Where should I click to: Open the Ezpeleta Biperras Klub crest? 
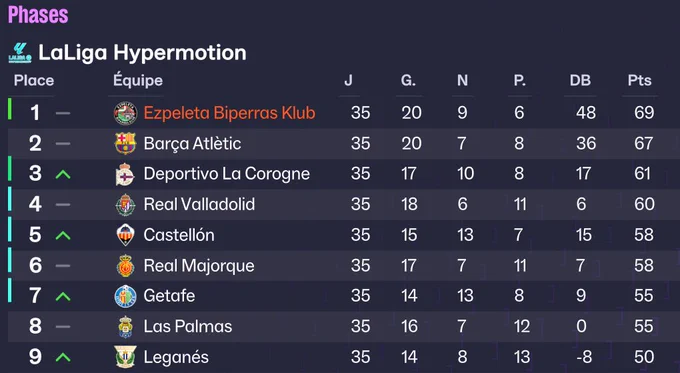coord(125,113)
